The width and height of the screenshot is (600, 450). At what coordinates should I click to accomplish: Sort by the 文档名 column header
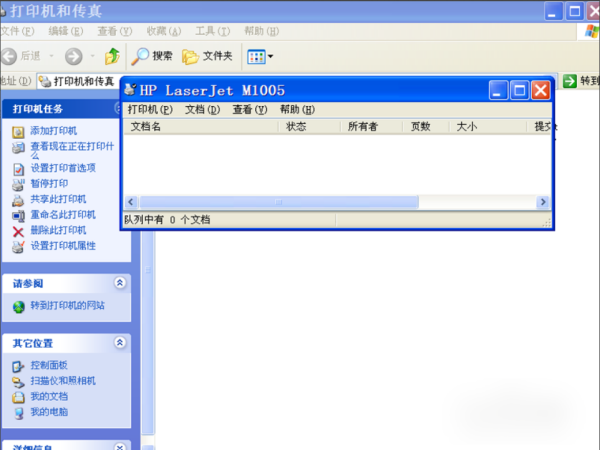pyautogui.click(x=201, y=127)
